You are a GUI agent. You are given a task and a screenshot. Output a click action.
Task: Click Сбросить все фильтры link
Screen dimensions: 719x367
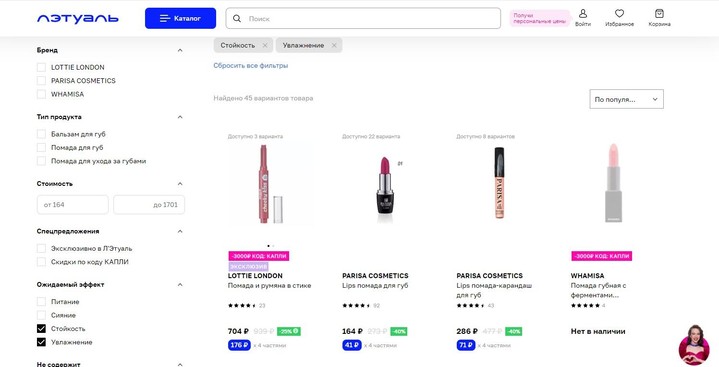click(x=250, y=66)
